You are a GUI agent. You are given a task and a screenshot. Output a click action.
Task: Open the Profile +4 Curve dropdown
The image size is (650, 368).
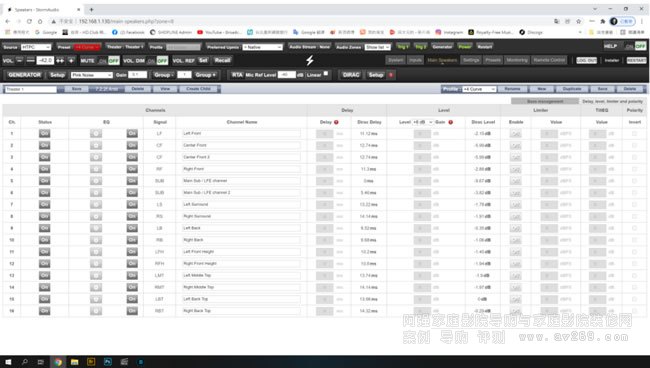(x=479, y=89)
